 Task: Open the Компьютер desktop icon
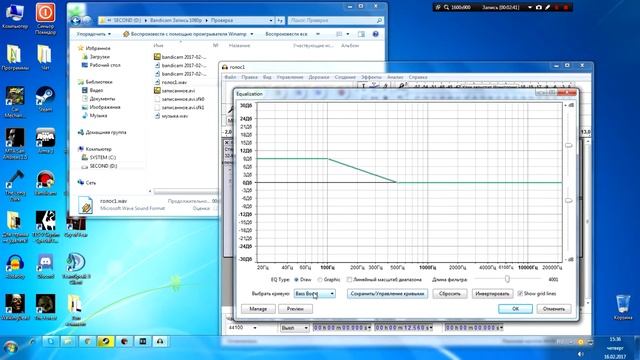coord(15,16)
